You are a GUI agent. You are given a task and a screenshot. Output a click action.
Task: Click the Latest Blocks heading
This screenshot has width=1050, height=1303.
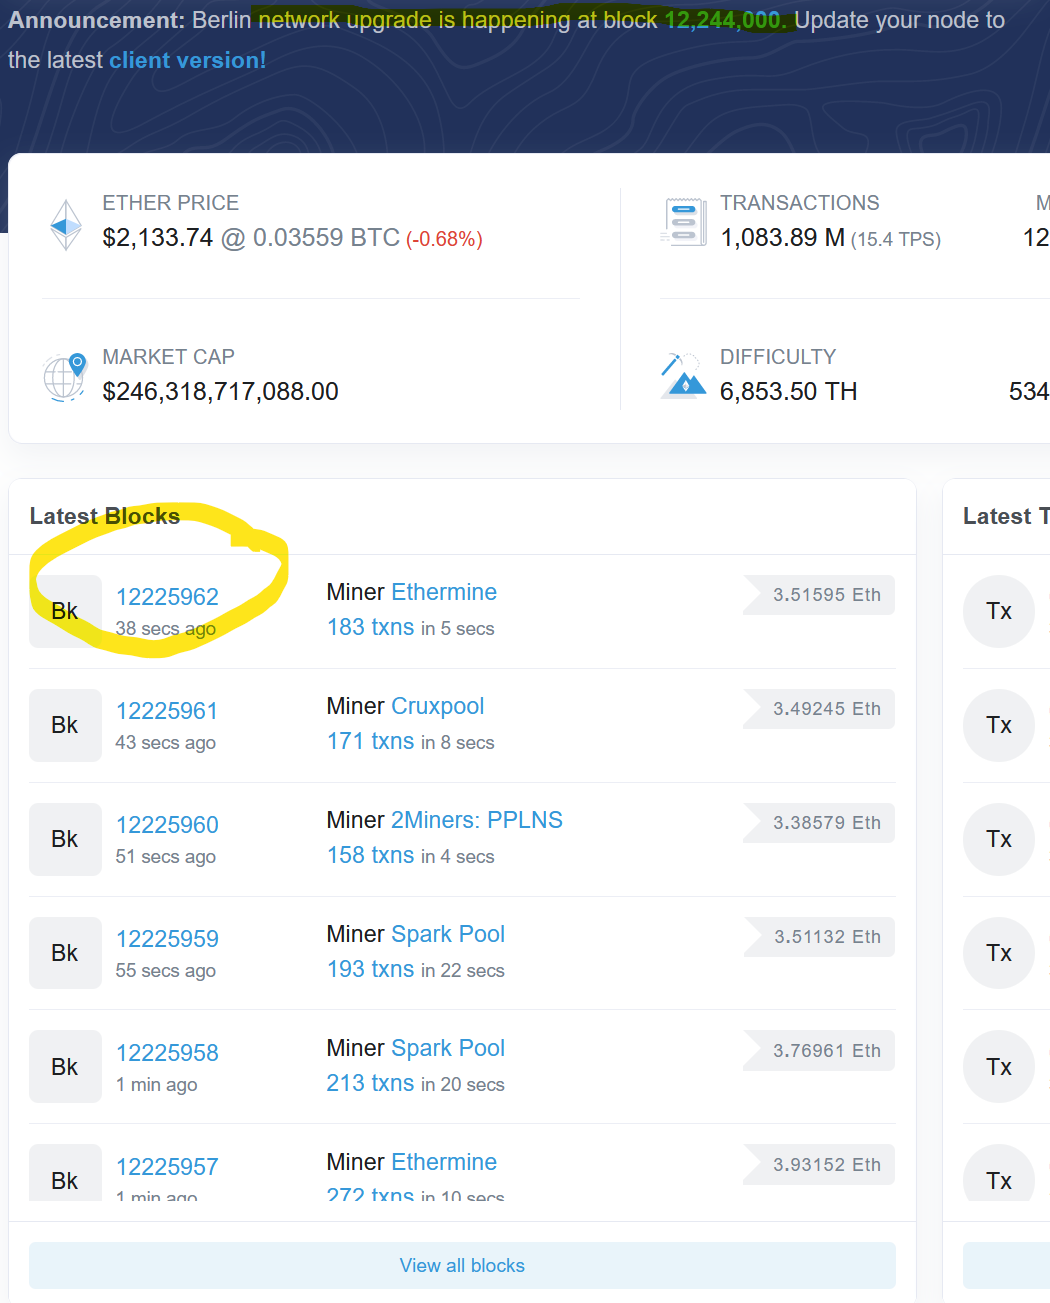coord(105,516)
